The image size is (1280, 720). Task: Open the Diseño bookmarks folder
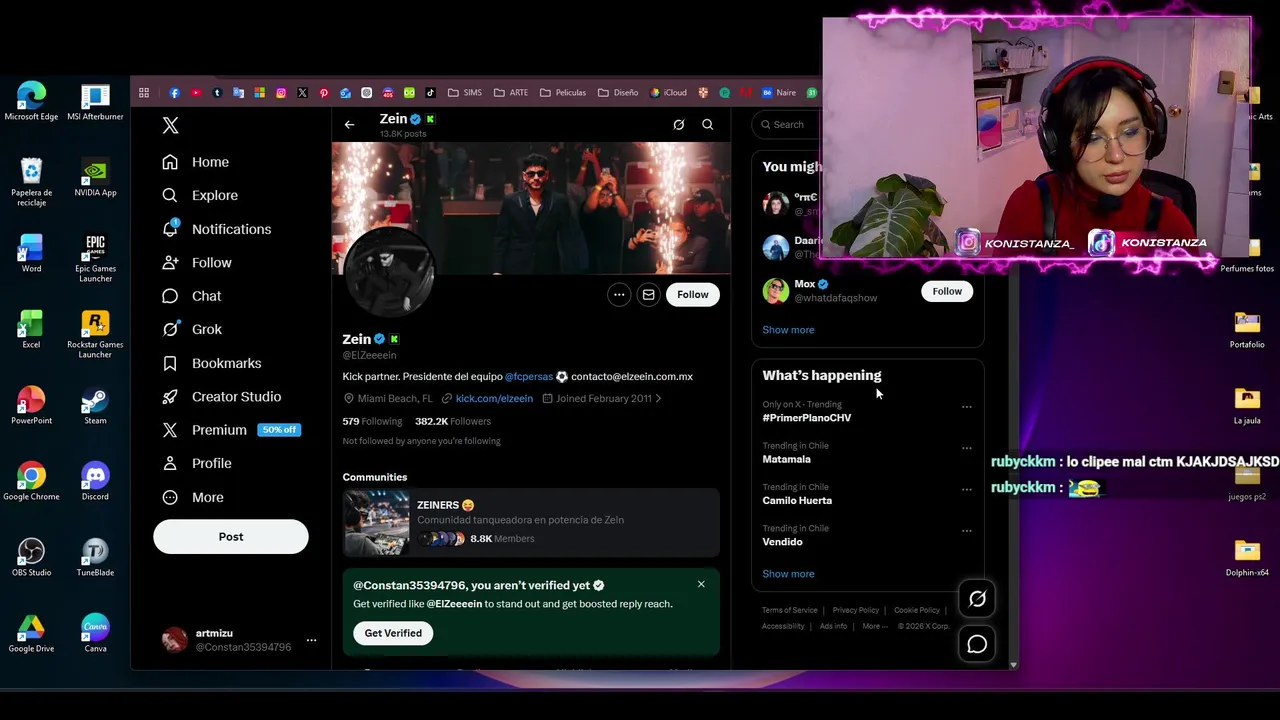click(x=618, y=93)
